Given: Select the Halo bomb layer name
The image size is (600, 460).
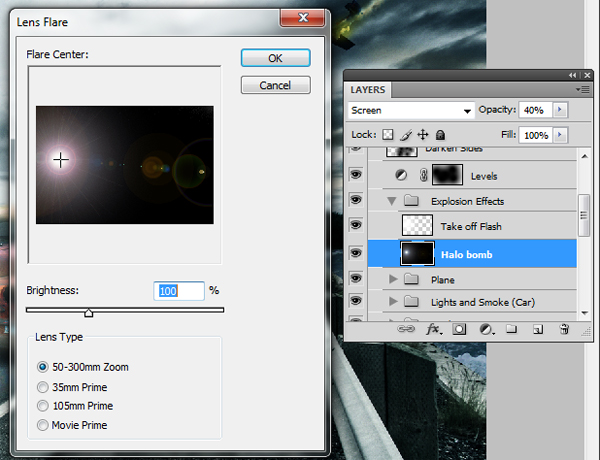Looking at the screenshot, I should (466, 254).
